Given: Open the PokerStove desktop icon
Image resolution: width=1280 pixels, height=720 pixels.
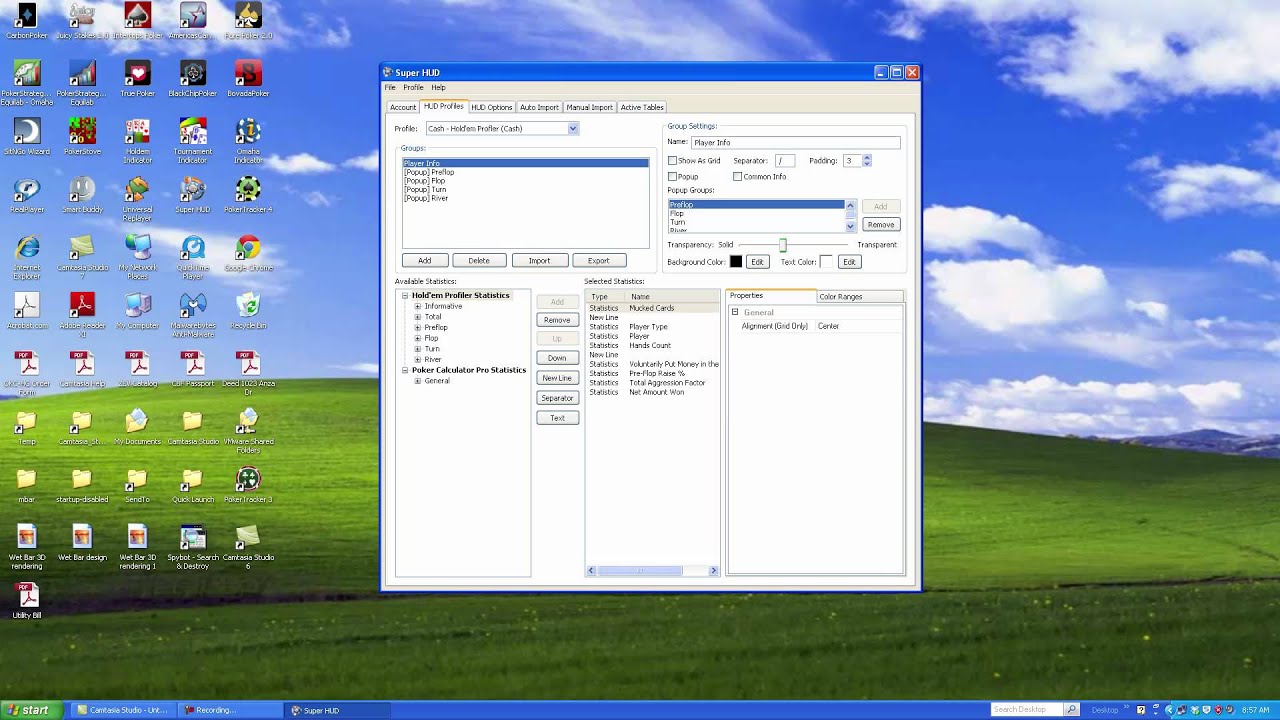Looking at the screenshot, I should [82, 138].
